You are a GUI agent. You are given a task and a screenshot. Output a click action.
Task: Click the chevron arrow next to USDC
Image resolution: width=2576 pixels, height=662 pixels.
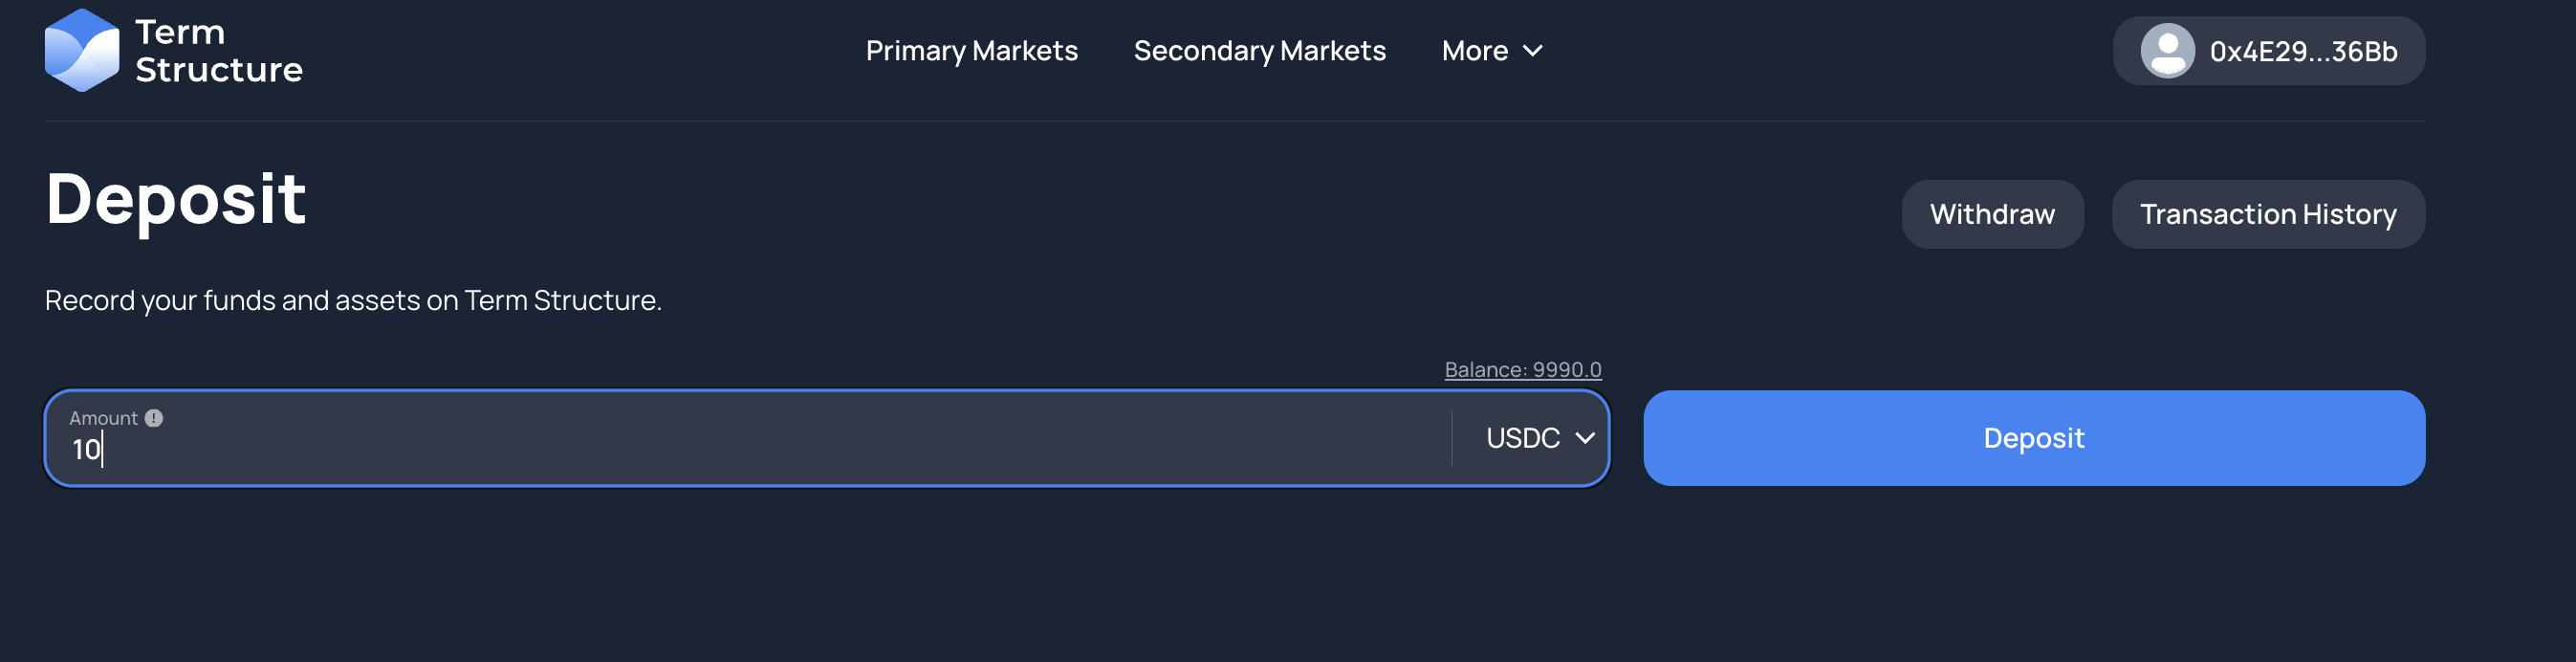tap(1584, 438)
